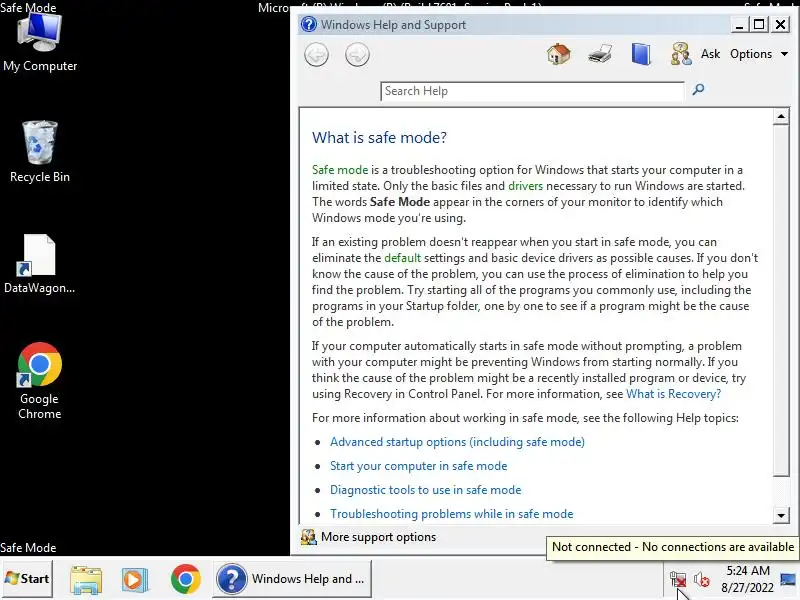Click the help pane scrollbar thumb
The height and width of the screenshot is (600, 800).
pos(781,301)
